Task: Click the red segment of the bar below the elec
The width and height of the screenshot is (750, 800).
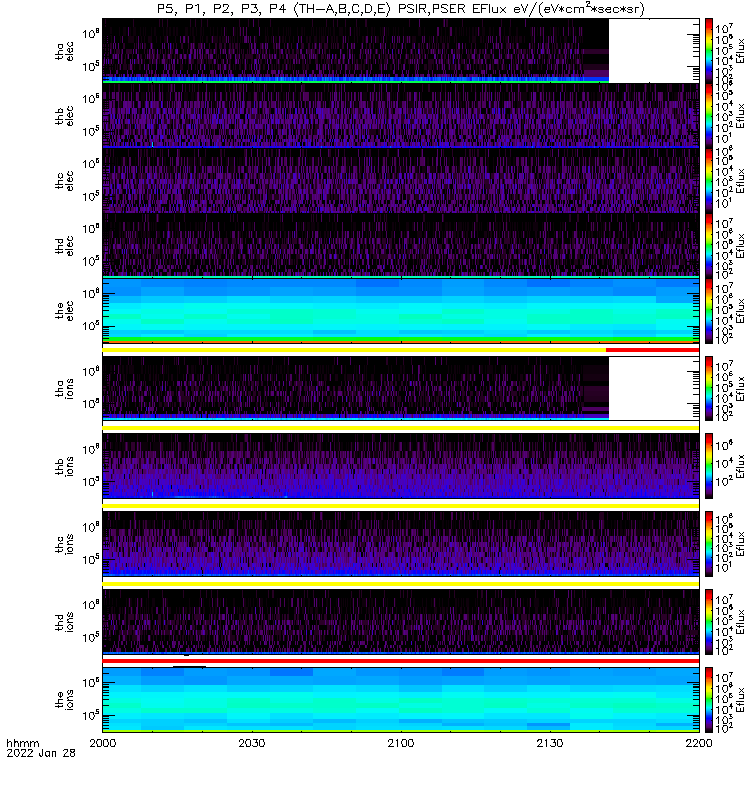Action: [x=652, y=350]
